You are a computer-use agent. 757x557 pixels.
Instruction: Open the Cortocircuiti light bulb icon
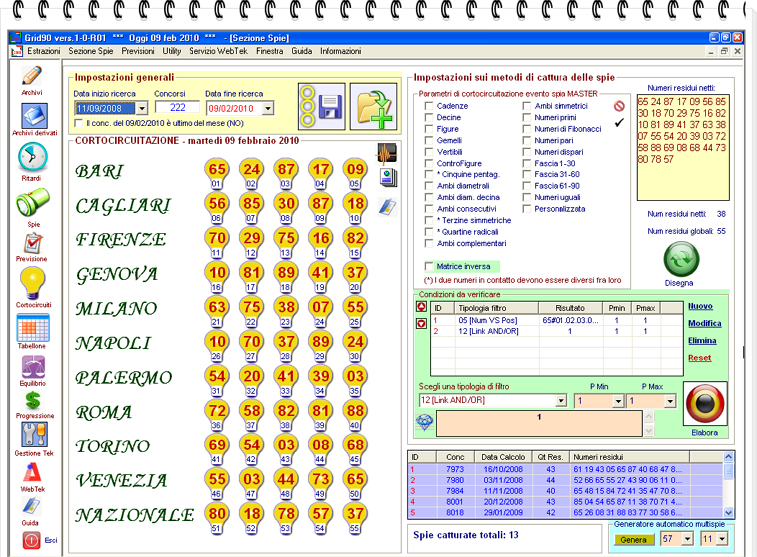tap(31, 282)
